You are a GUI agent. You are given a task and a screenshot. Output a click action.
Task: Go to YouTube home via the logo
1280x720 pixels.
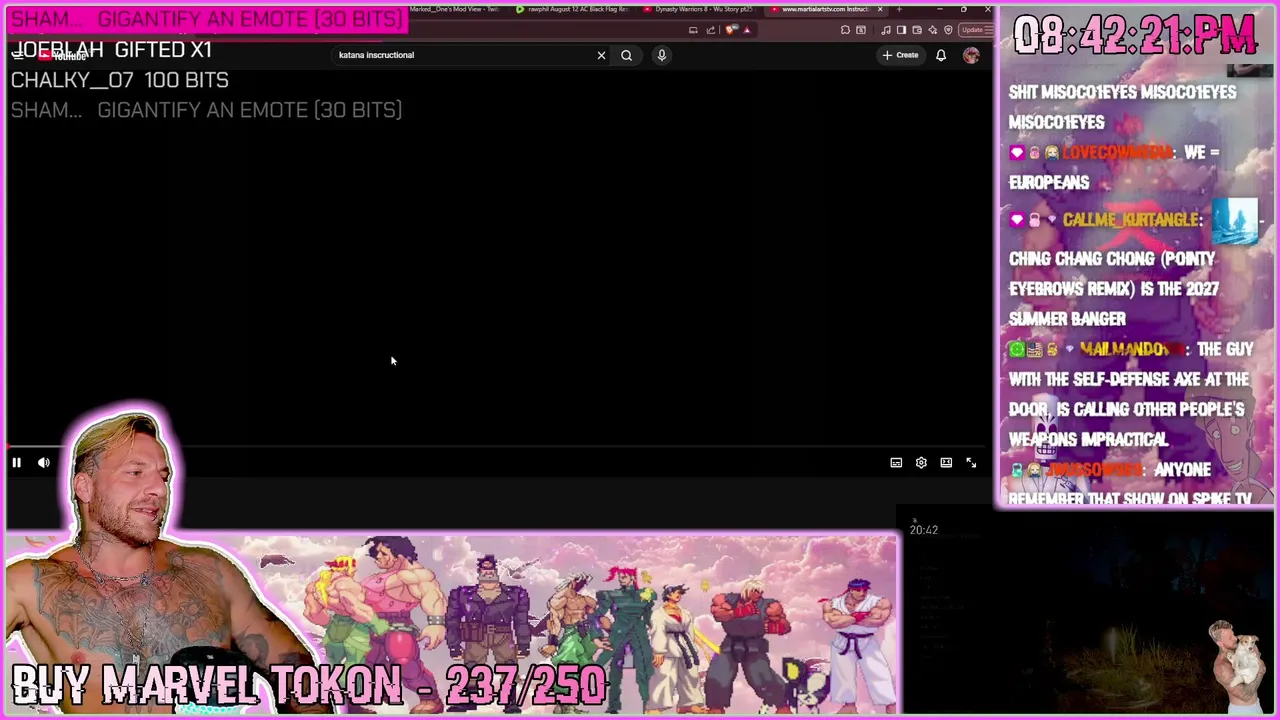62,56
